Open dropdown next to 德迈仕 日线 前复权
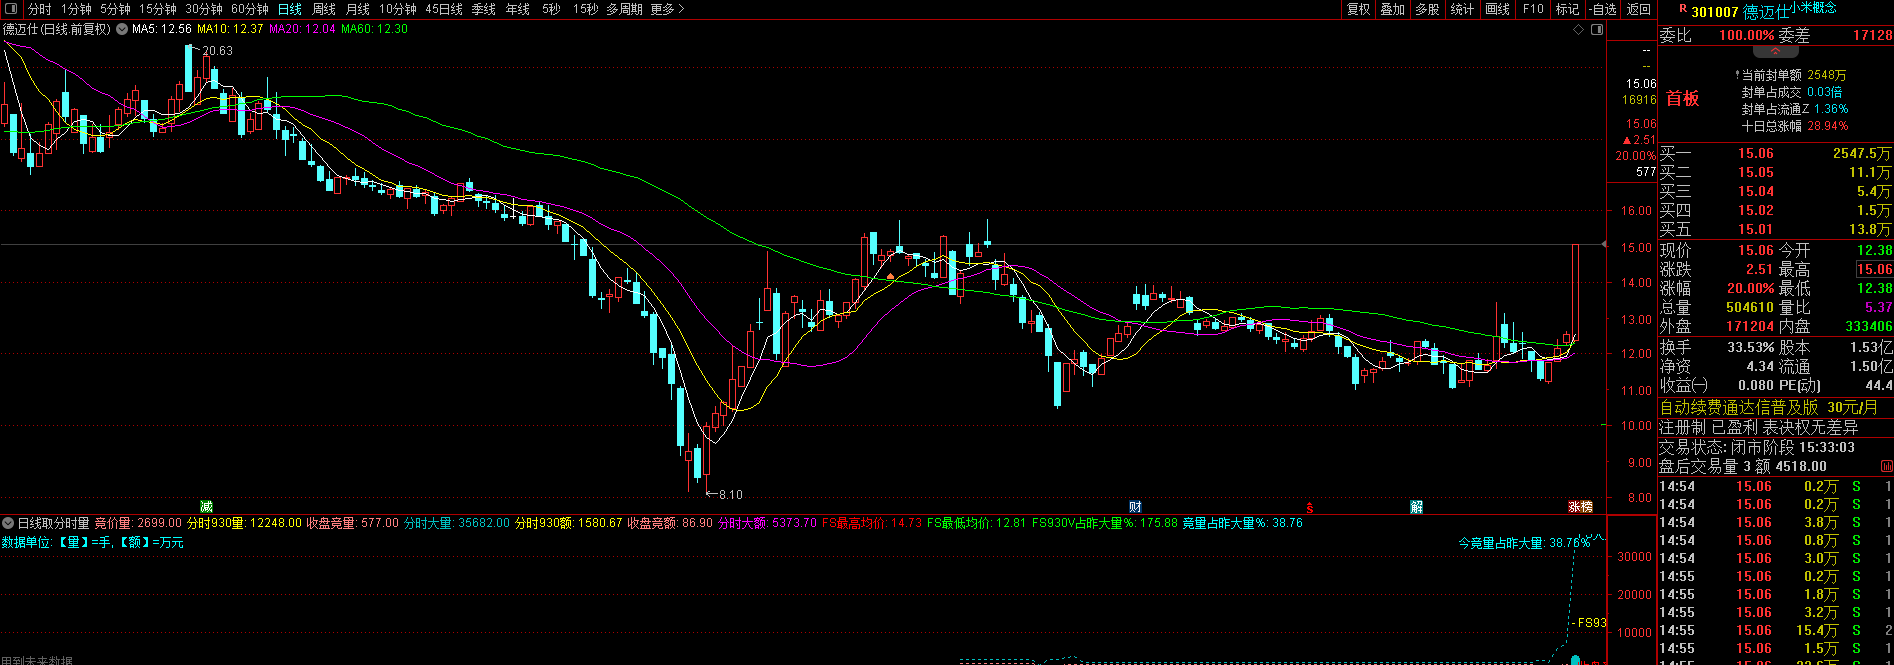This screenshot has height=665, width=1894. 122,29
